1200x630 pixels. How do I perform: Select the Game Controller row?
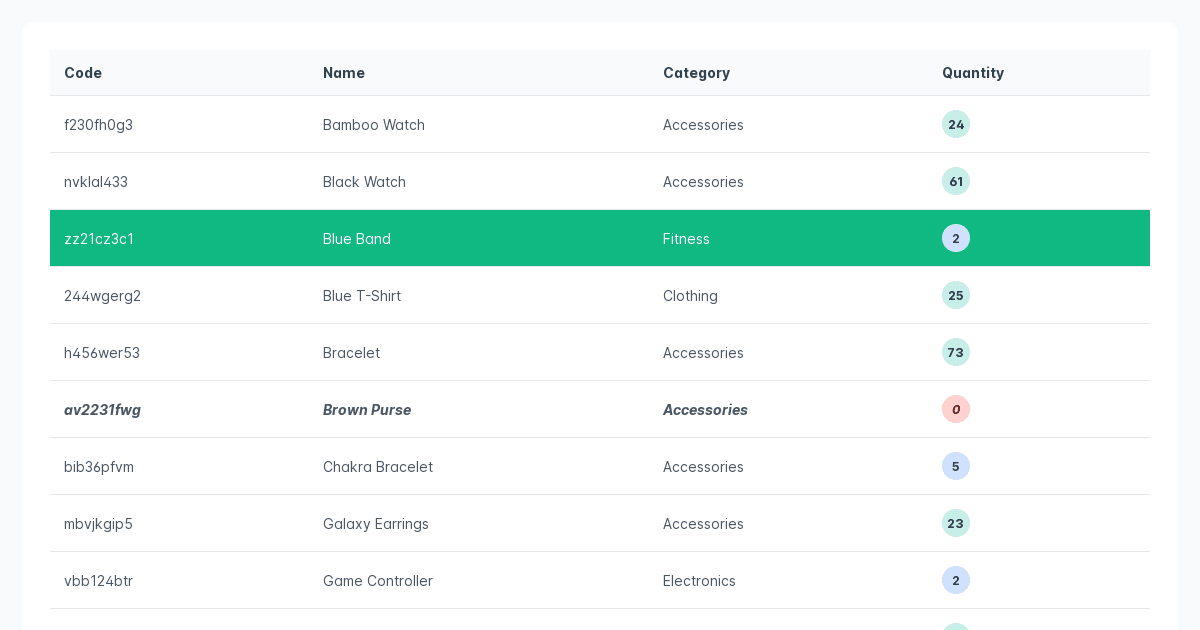pyautogui.click(x=600, y=580)
